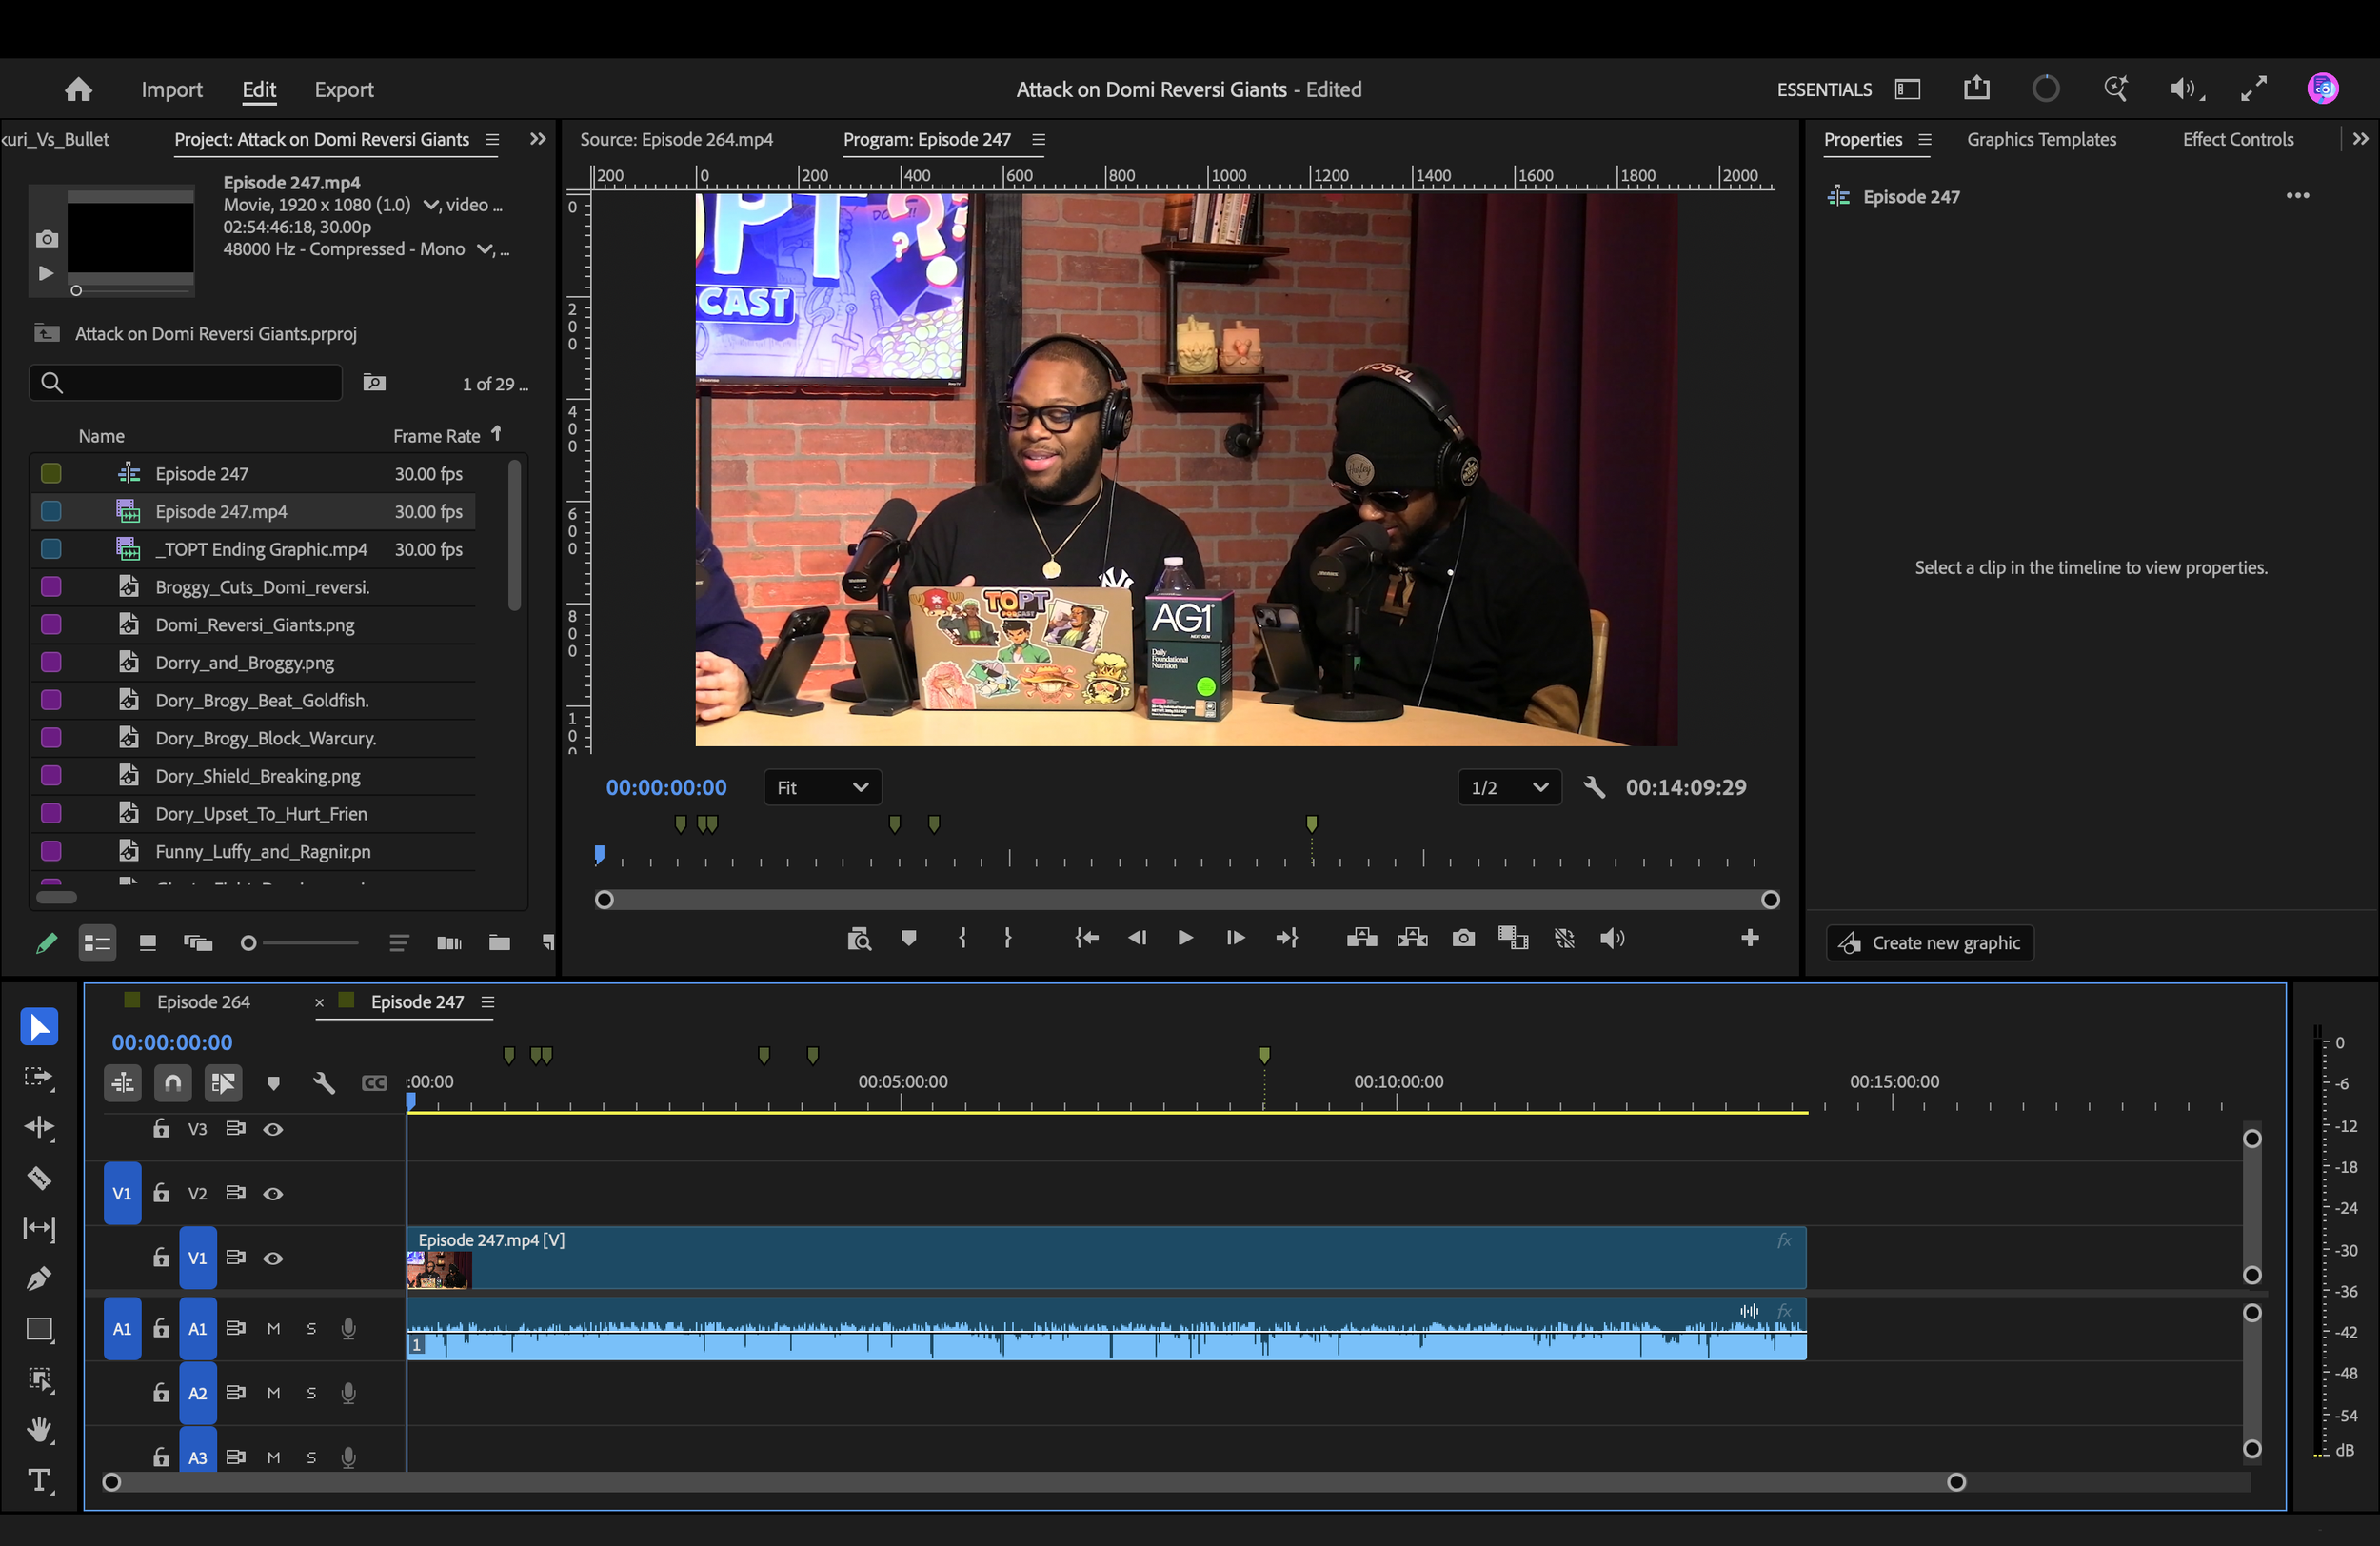Open the 1/2 playback resolution dropdown
Screen dimensions: 2380x1546
coord(1509,788)
